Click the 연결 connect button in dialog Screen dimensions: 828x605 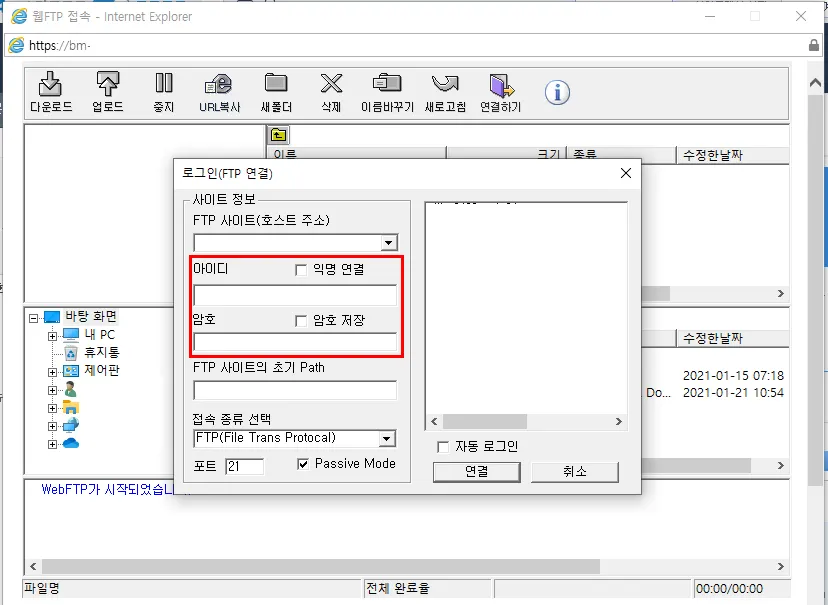[477, 471]
